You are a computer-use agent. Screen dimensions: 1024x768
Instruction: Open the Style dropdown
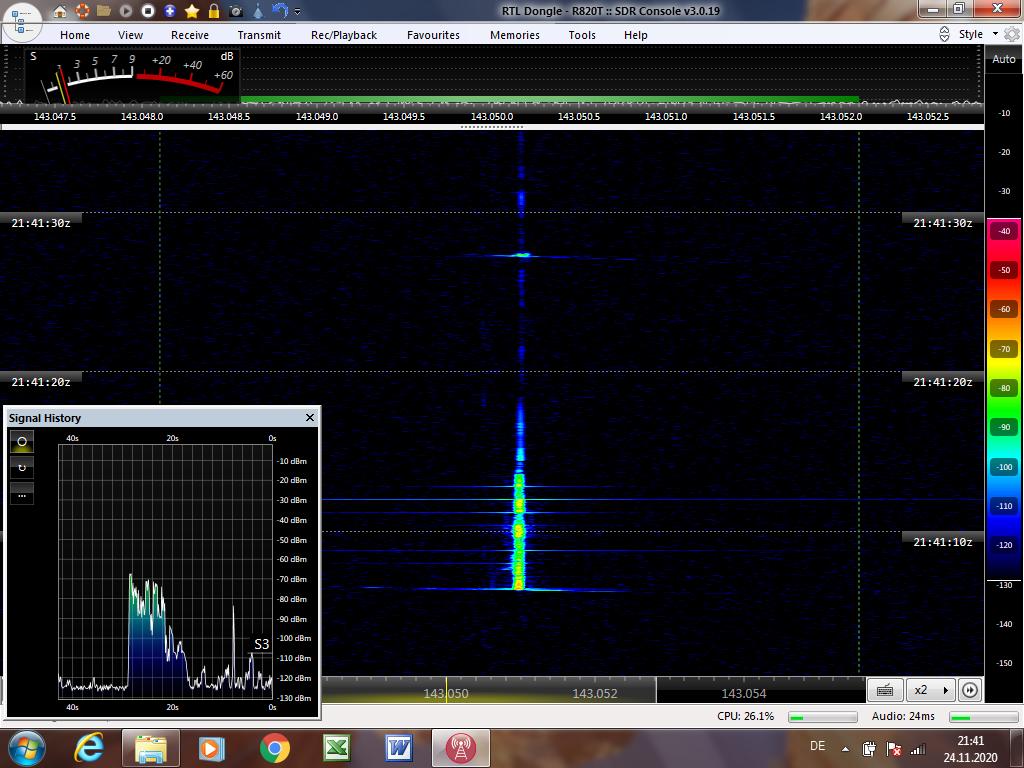tap(978, 34)
